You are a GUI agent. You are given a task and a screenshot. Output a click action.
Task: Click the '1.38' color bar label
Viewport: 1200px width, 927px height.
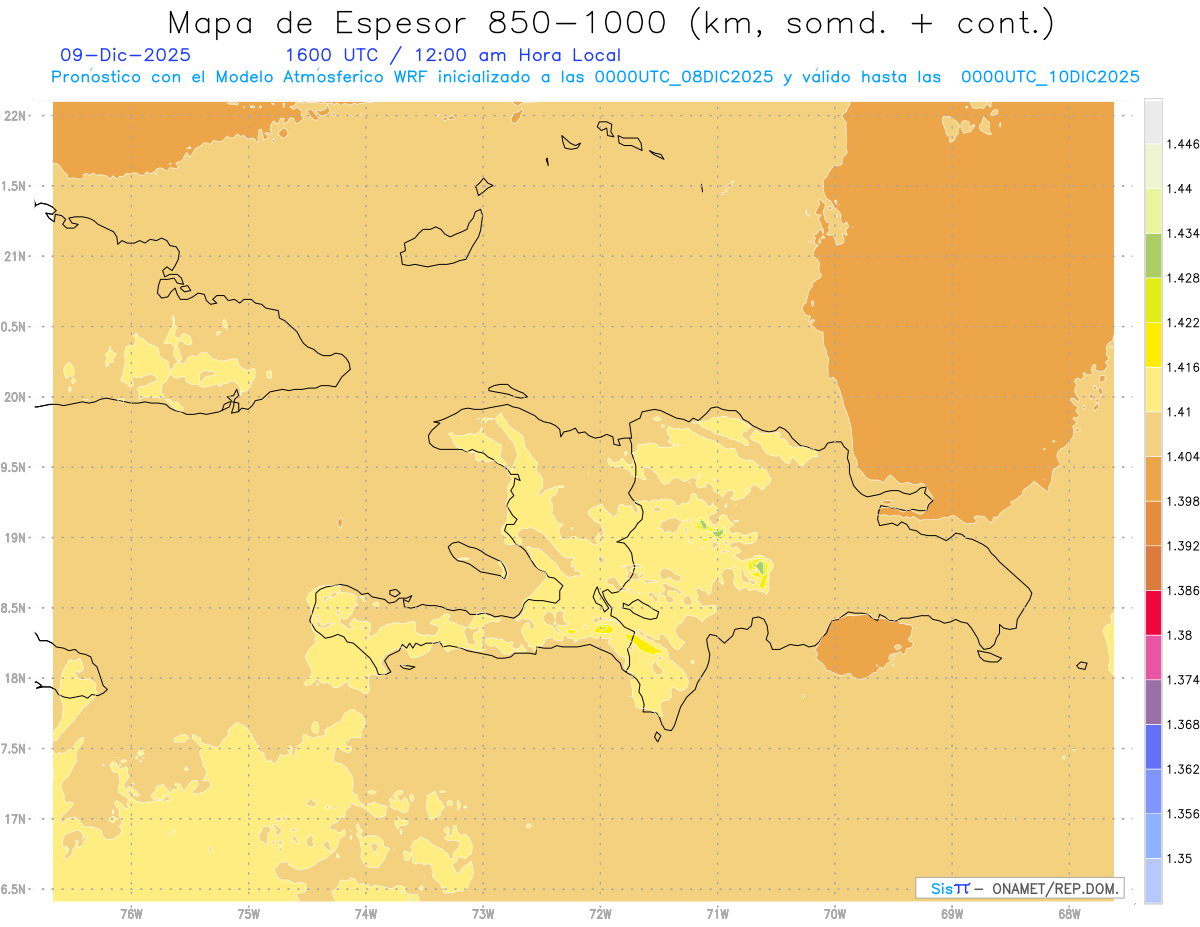click(x=1180, y=635)
